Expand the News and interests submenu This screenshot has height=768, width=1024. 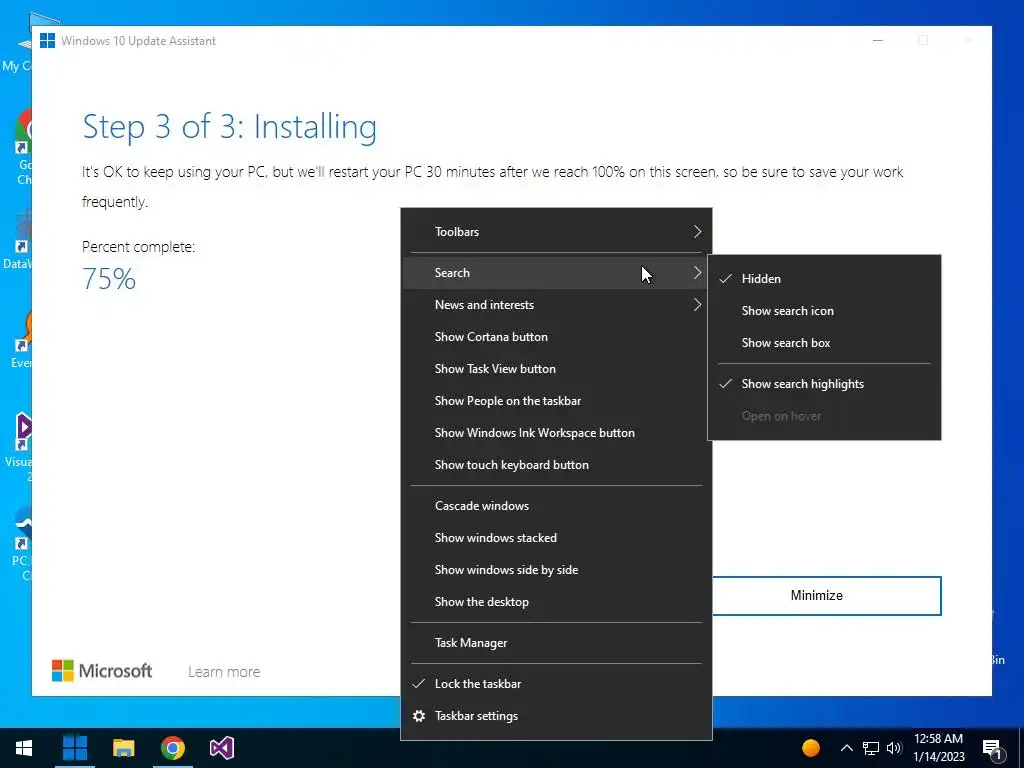coord(556,305)
